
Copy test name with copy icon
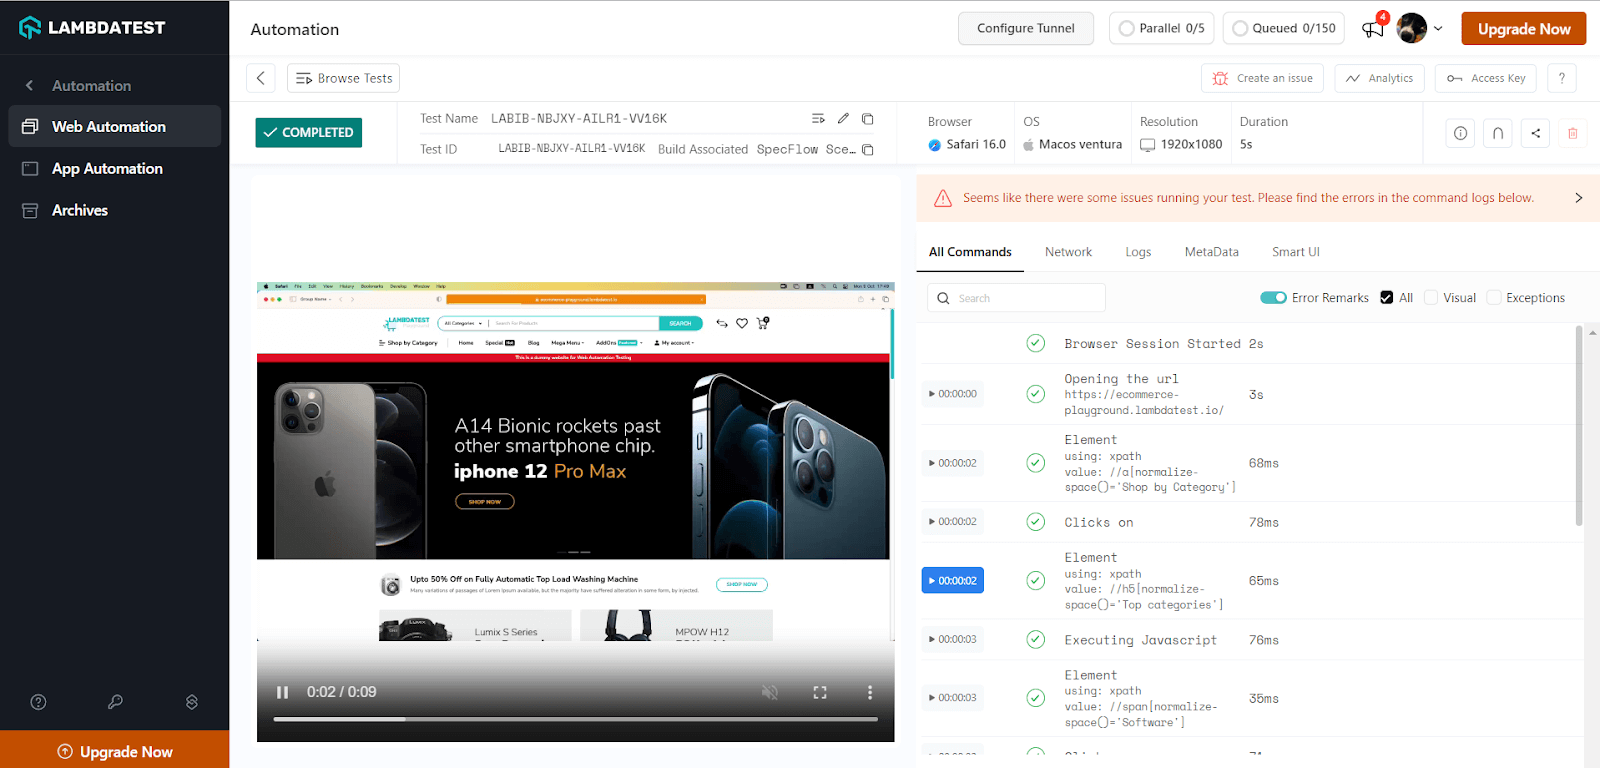(x=868, y=118)
